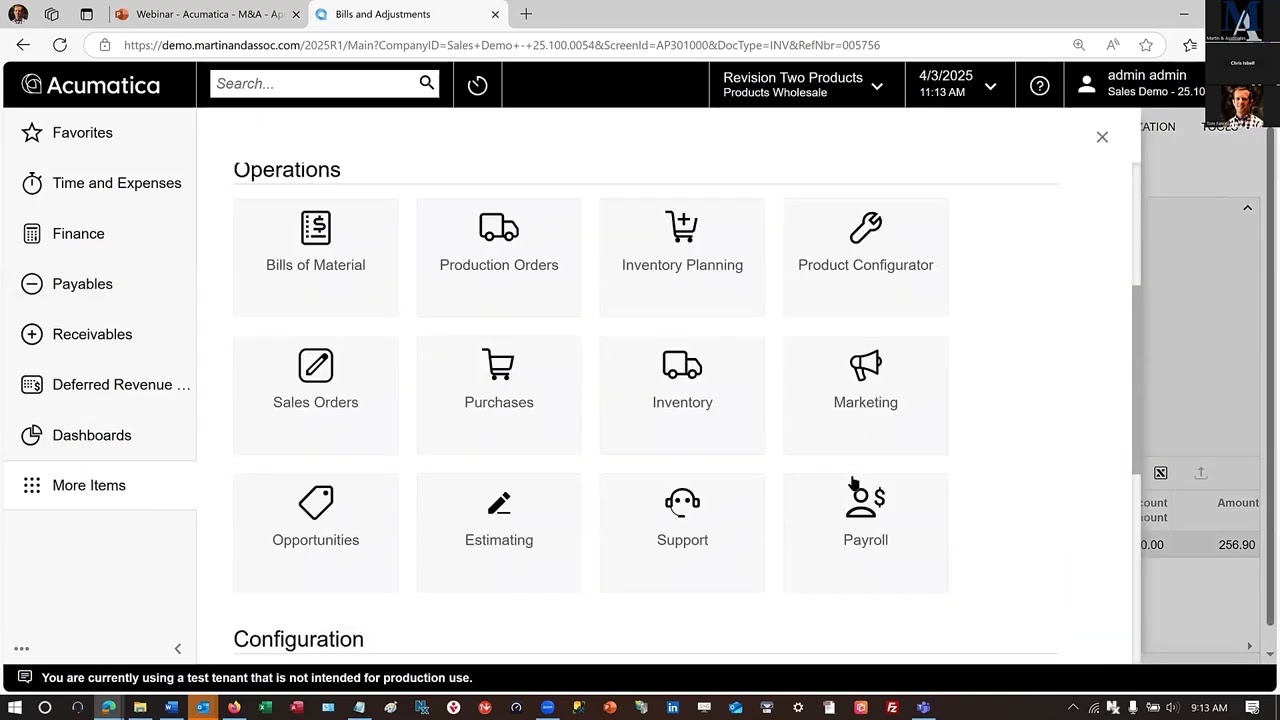The image size is (1280, 720).
Task: Open the Production Orders workspace tile
Action: point(499,258)
